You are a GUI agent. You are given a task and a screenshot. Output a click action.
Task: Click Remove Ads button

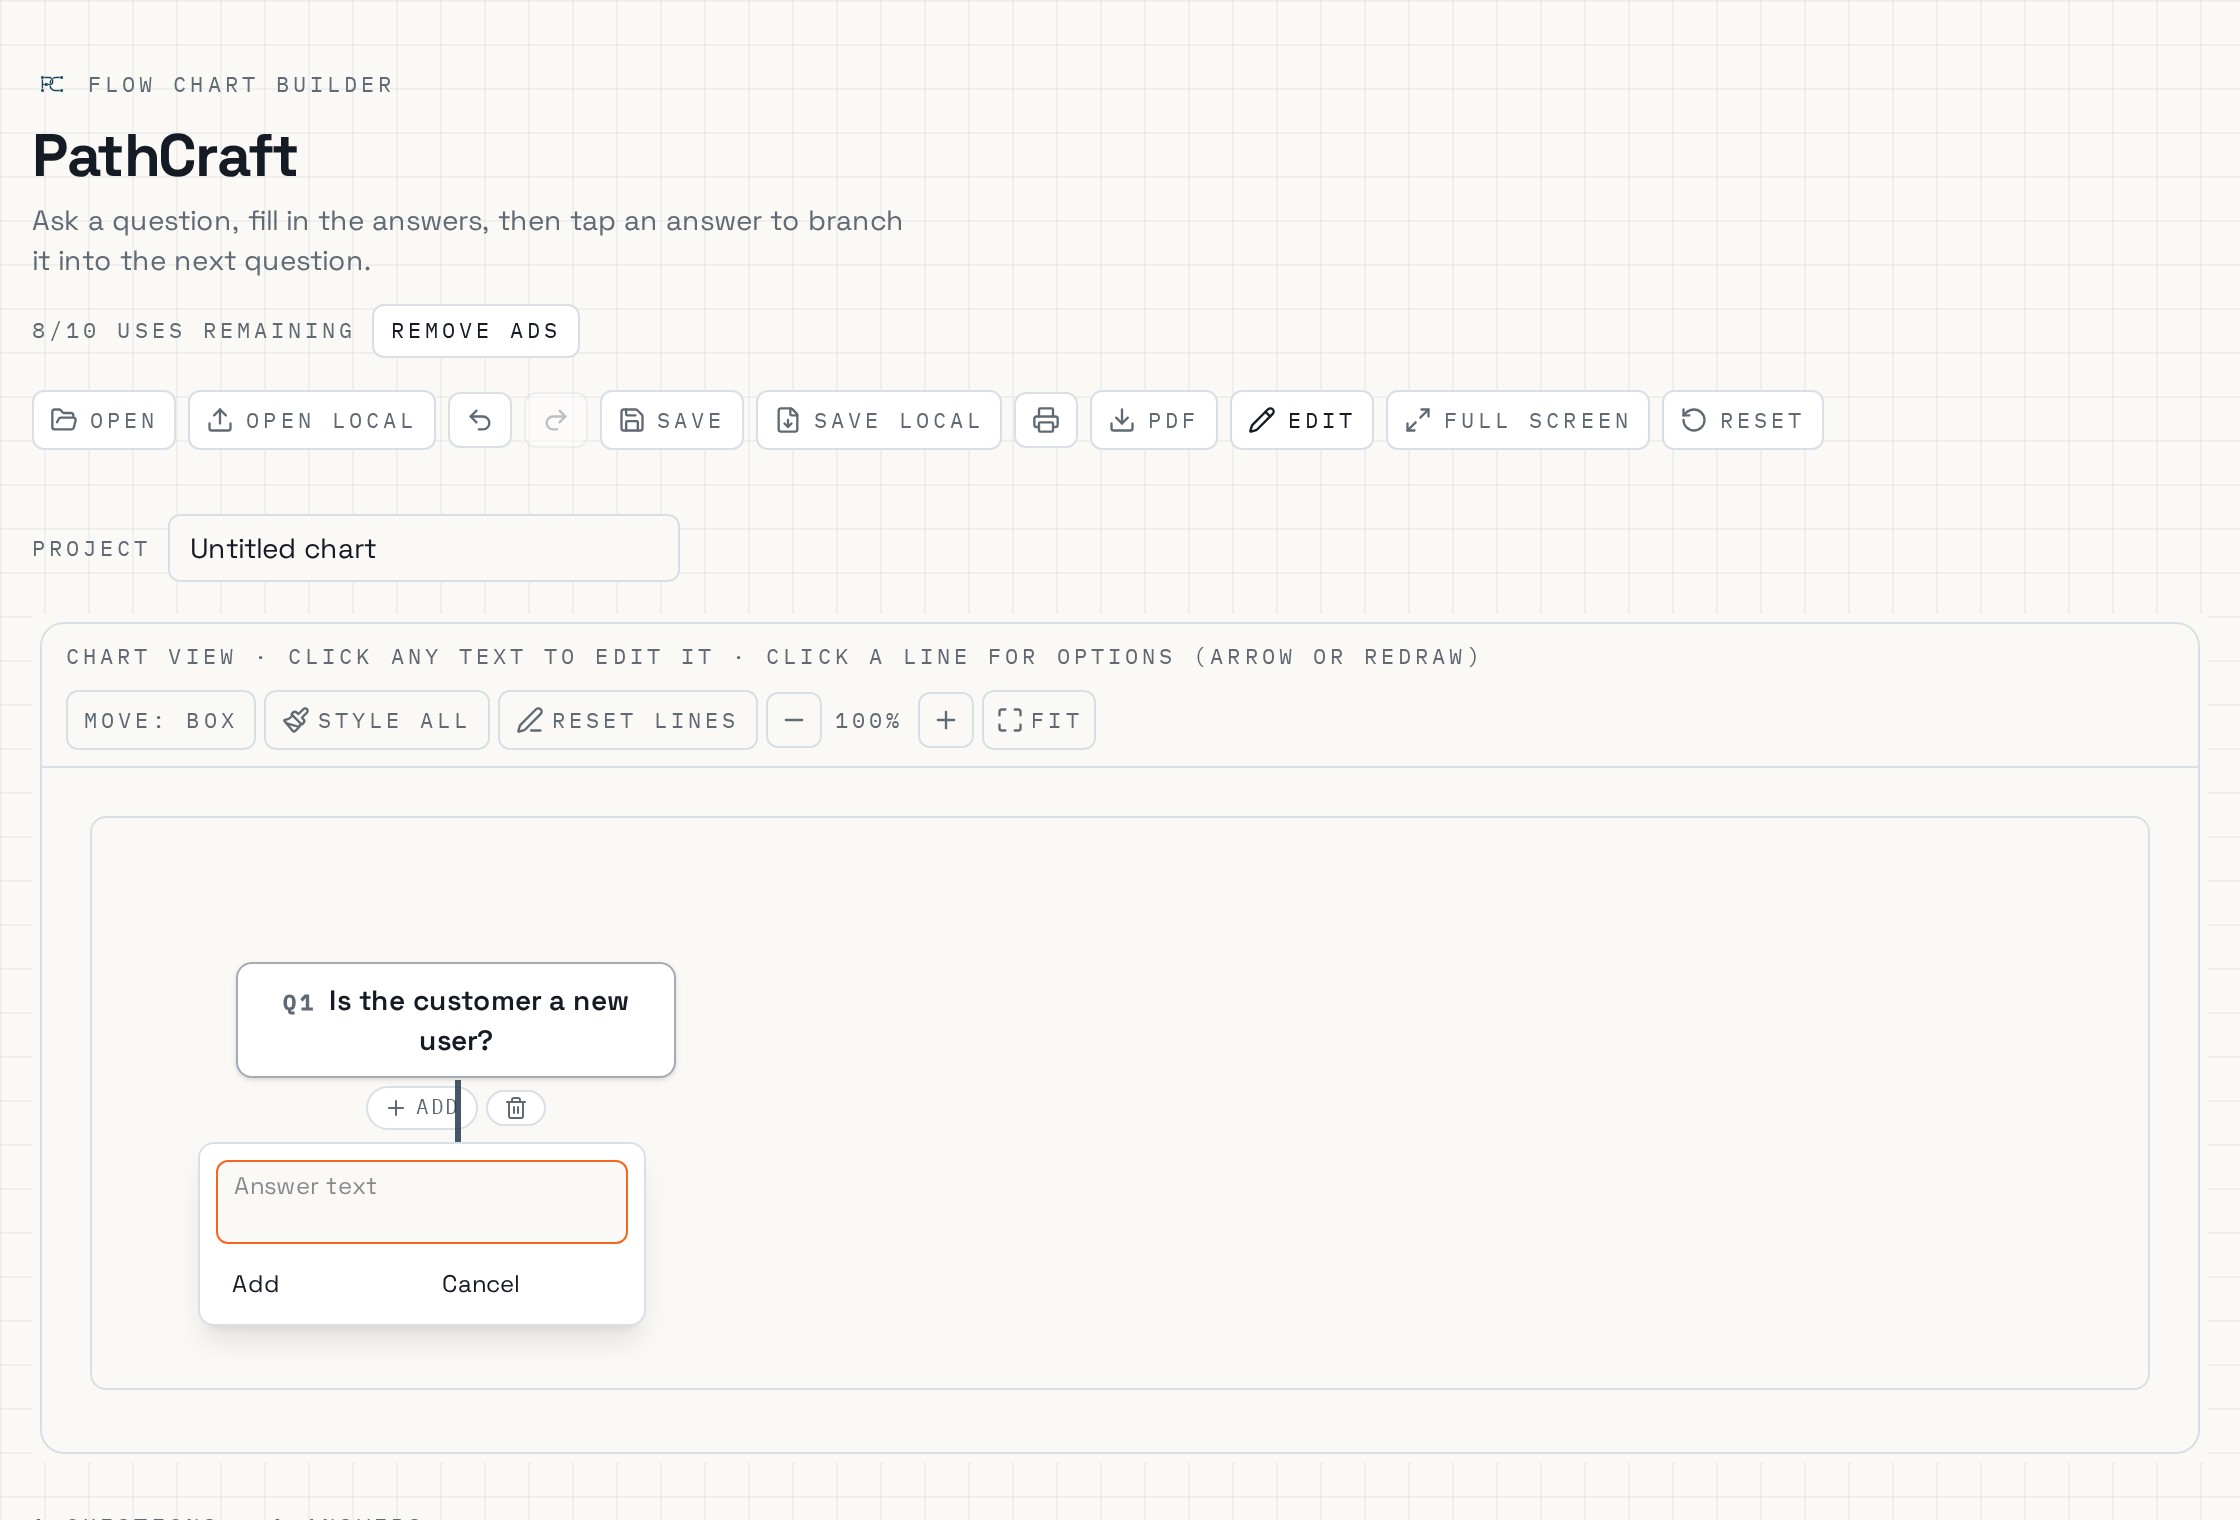[476, 331]
